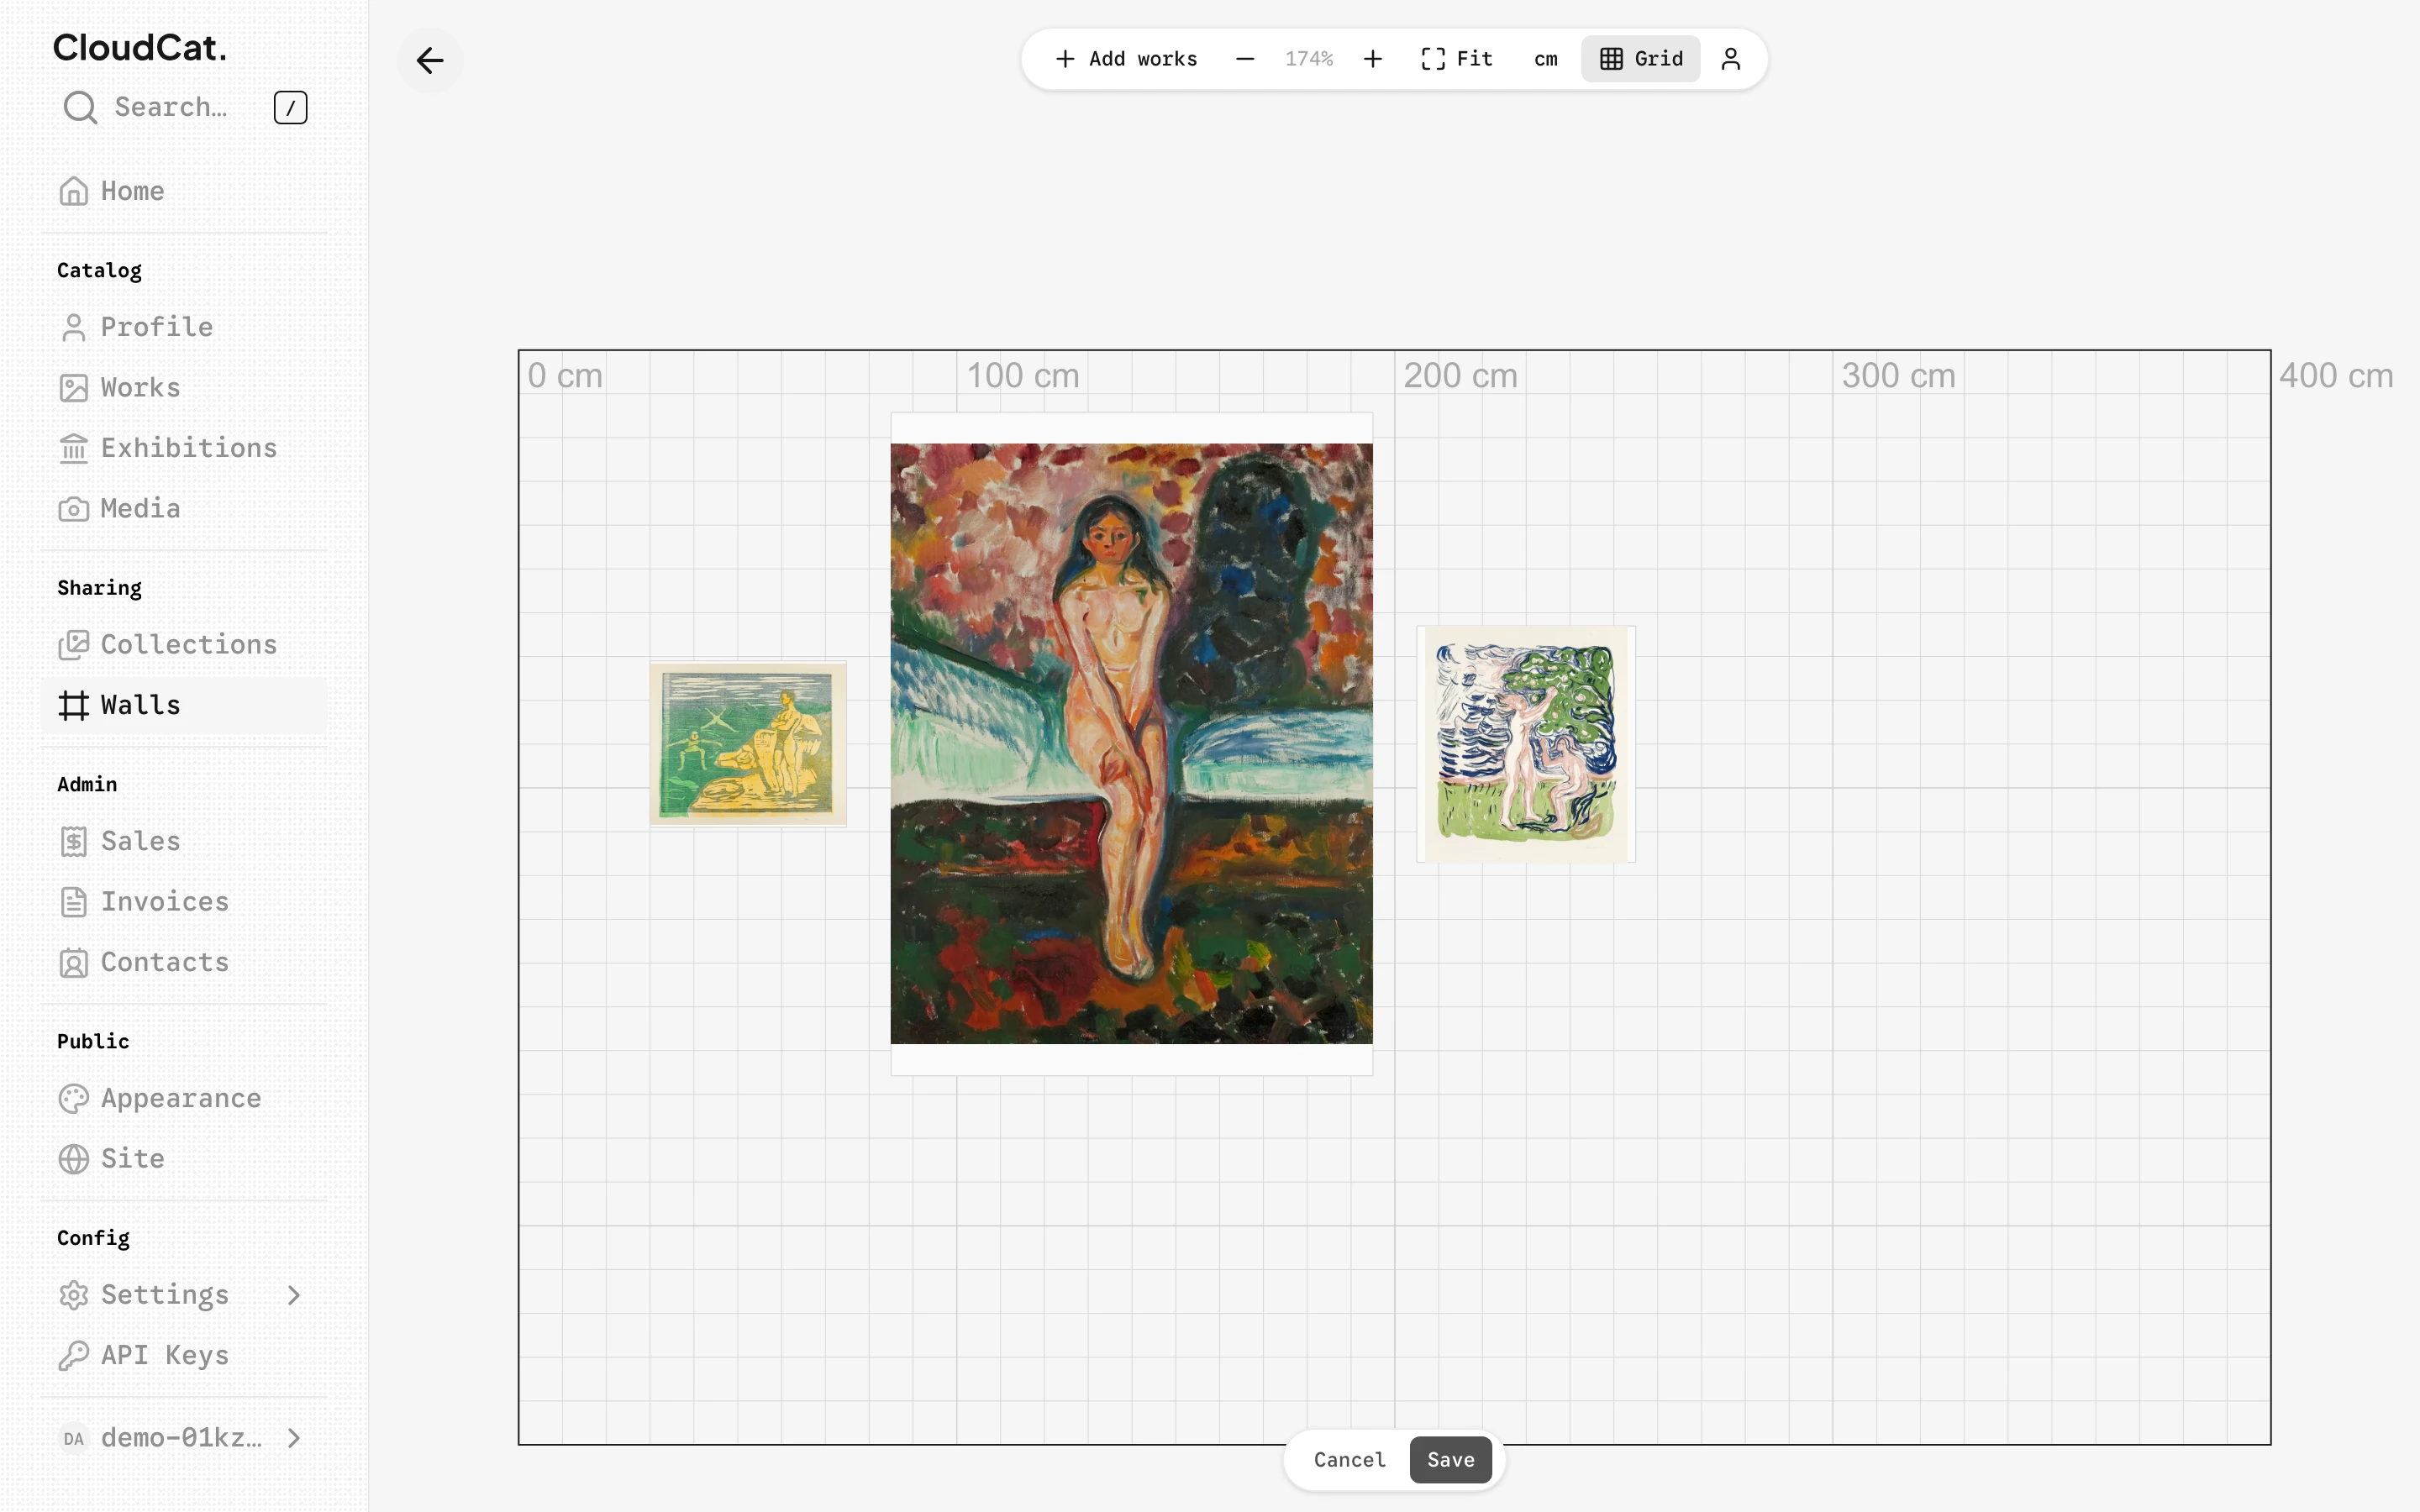Image resolution: width=2420 pixels, height=1512 pixels.
Task: Click the Home house icon
Action: coord(73,191)
